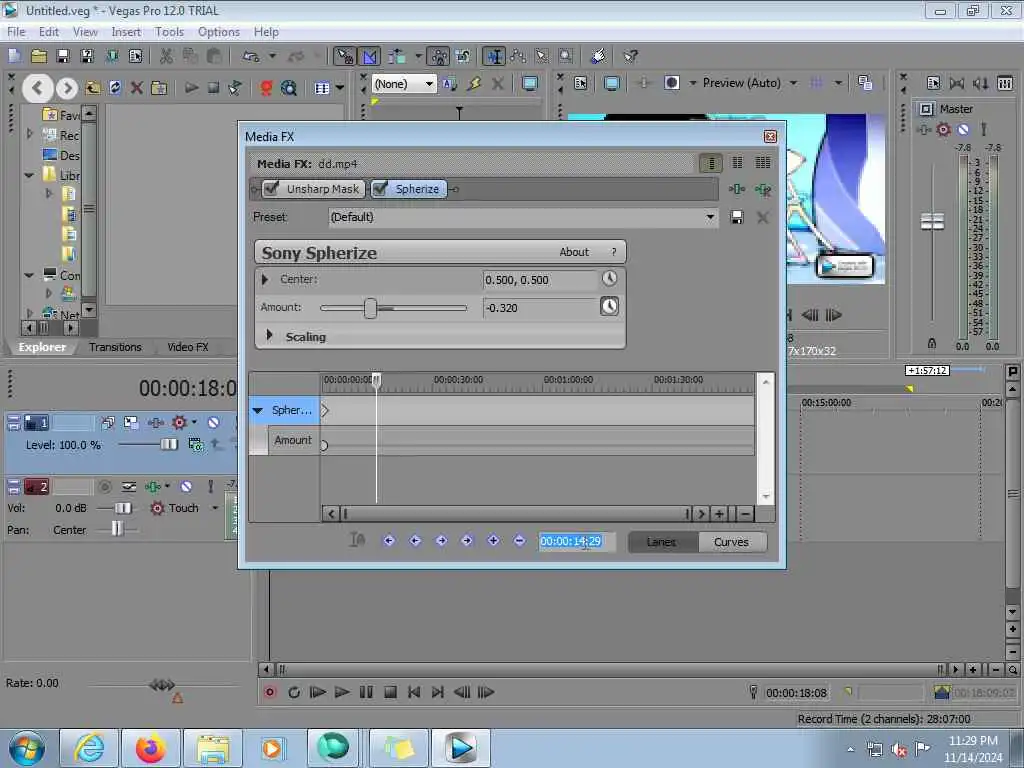Switch keyframe view to Lanes
Image resolution: width=1024 pixels, height=768 pixels.
pos(662,542)
